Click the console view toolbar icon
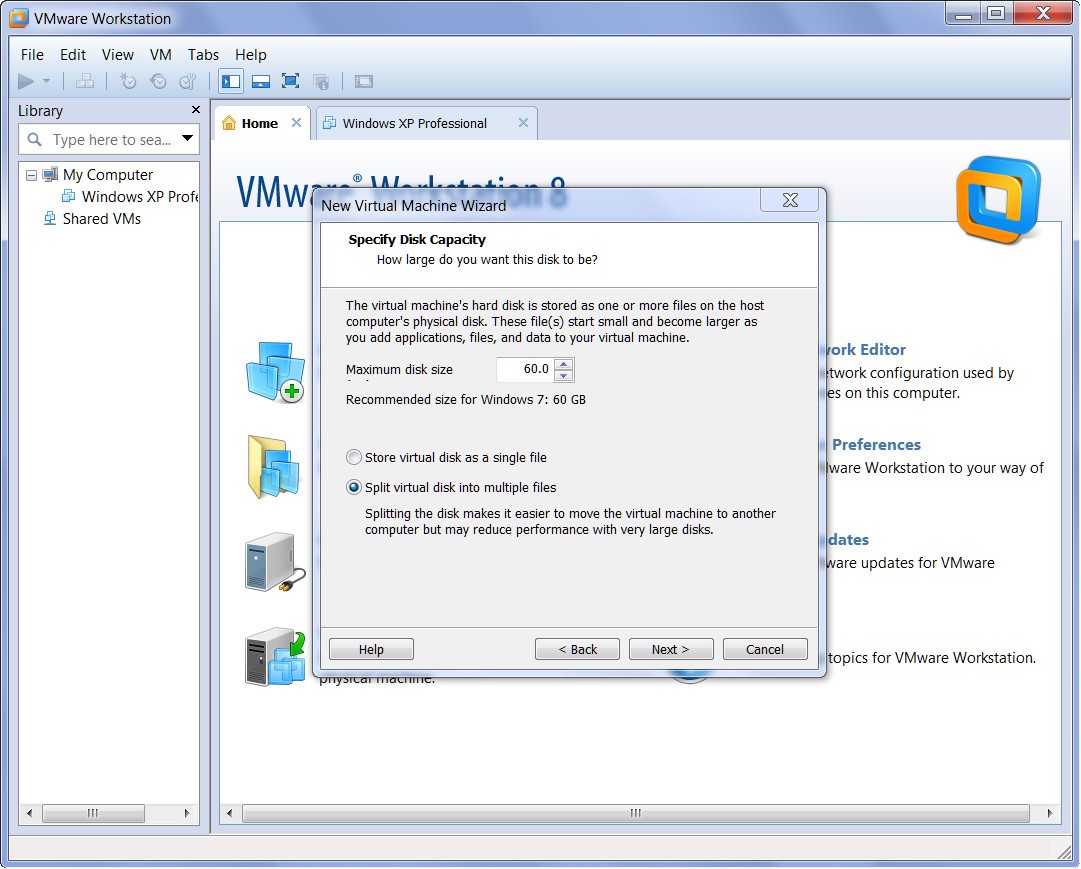Viewport: 1081px width, 869px height. (364, 81)
